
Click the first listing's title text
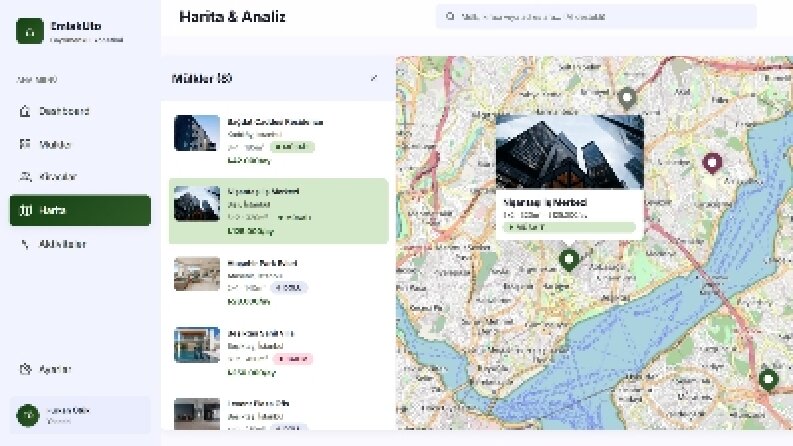point(275,122)
